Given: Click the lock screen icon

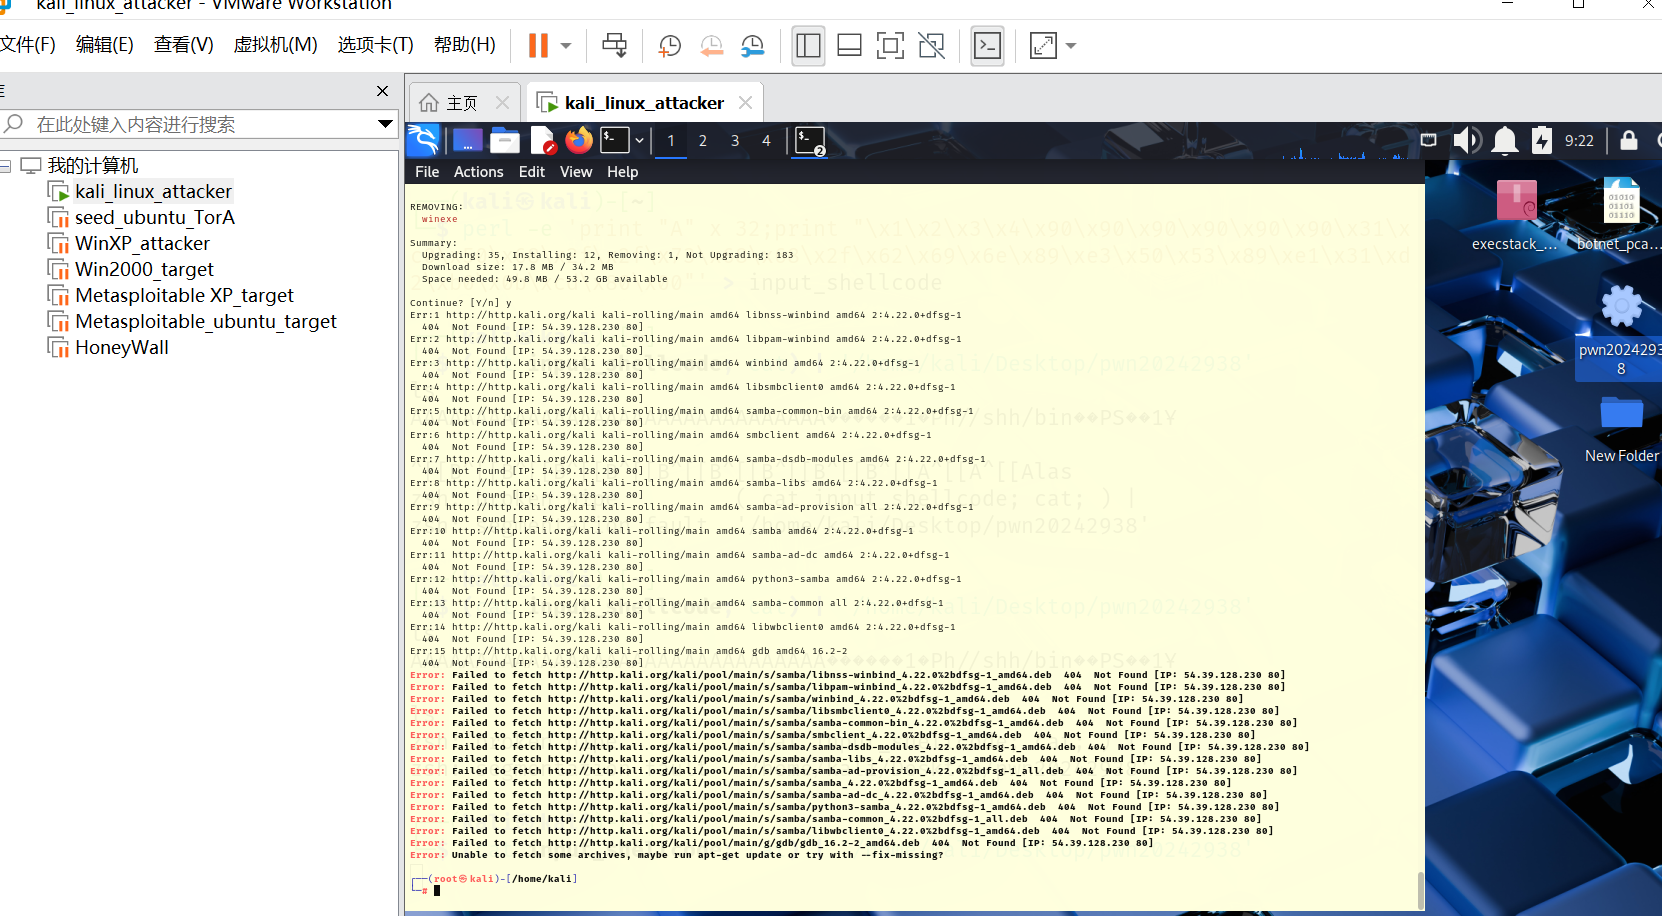Looking at the screenshot, I should (1629, 140).
